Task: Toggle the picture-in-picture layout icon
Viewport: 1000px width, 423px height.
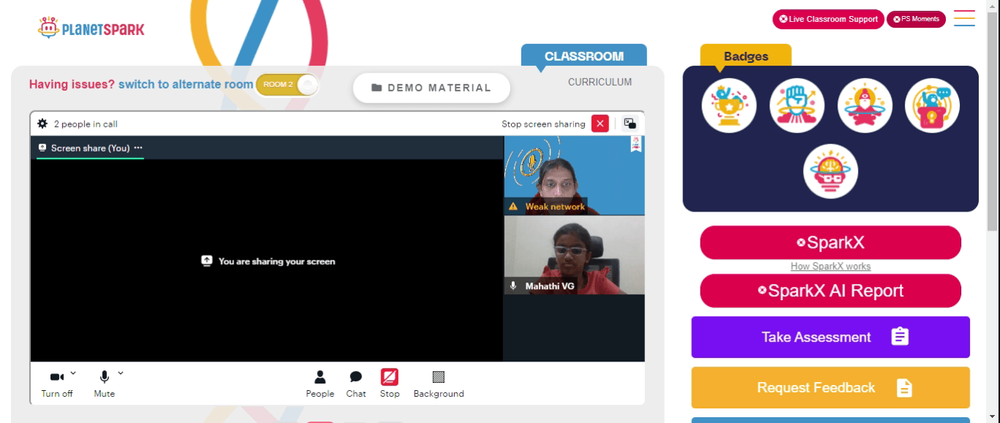Action: tap(630, 124)
